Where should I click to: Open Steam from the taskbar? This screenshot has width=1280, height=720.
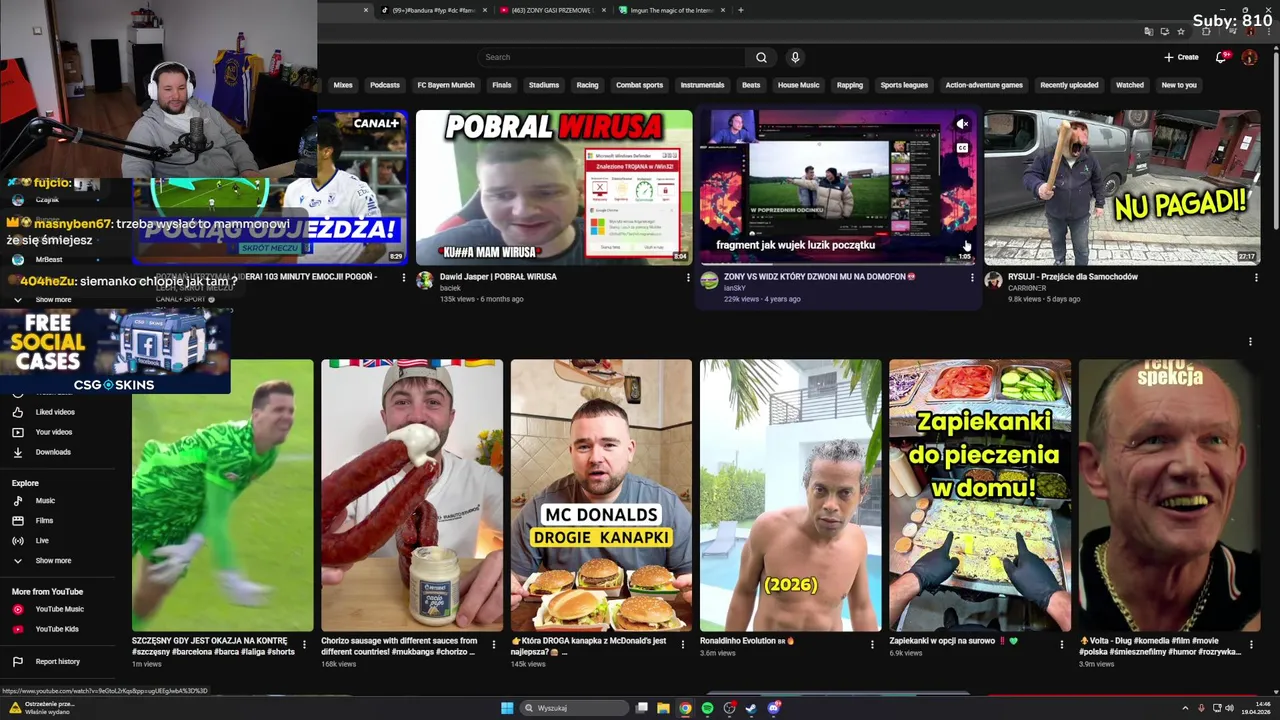click(751, 708)
